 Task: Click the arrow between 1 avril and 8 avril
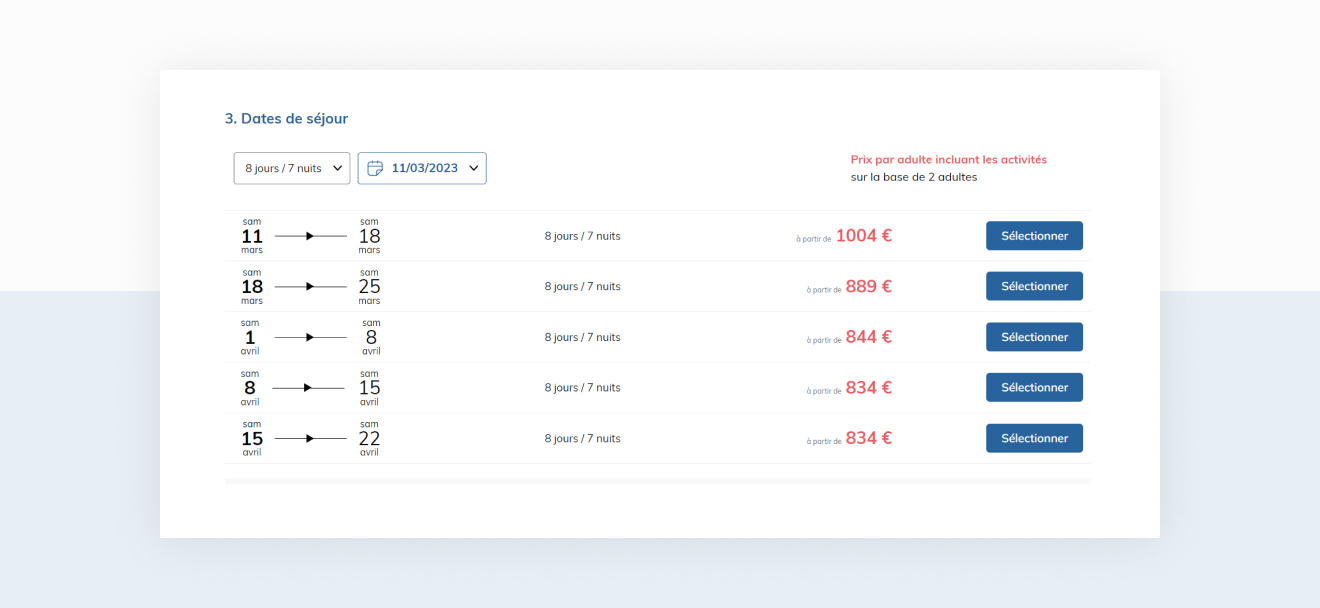[x=310, y=337]
